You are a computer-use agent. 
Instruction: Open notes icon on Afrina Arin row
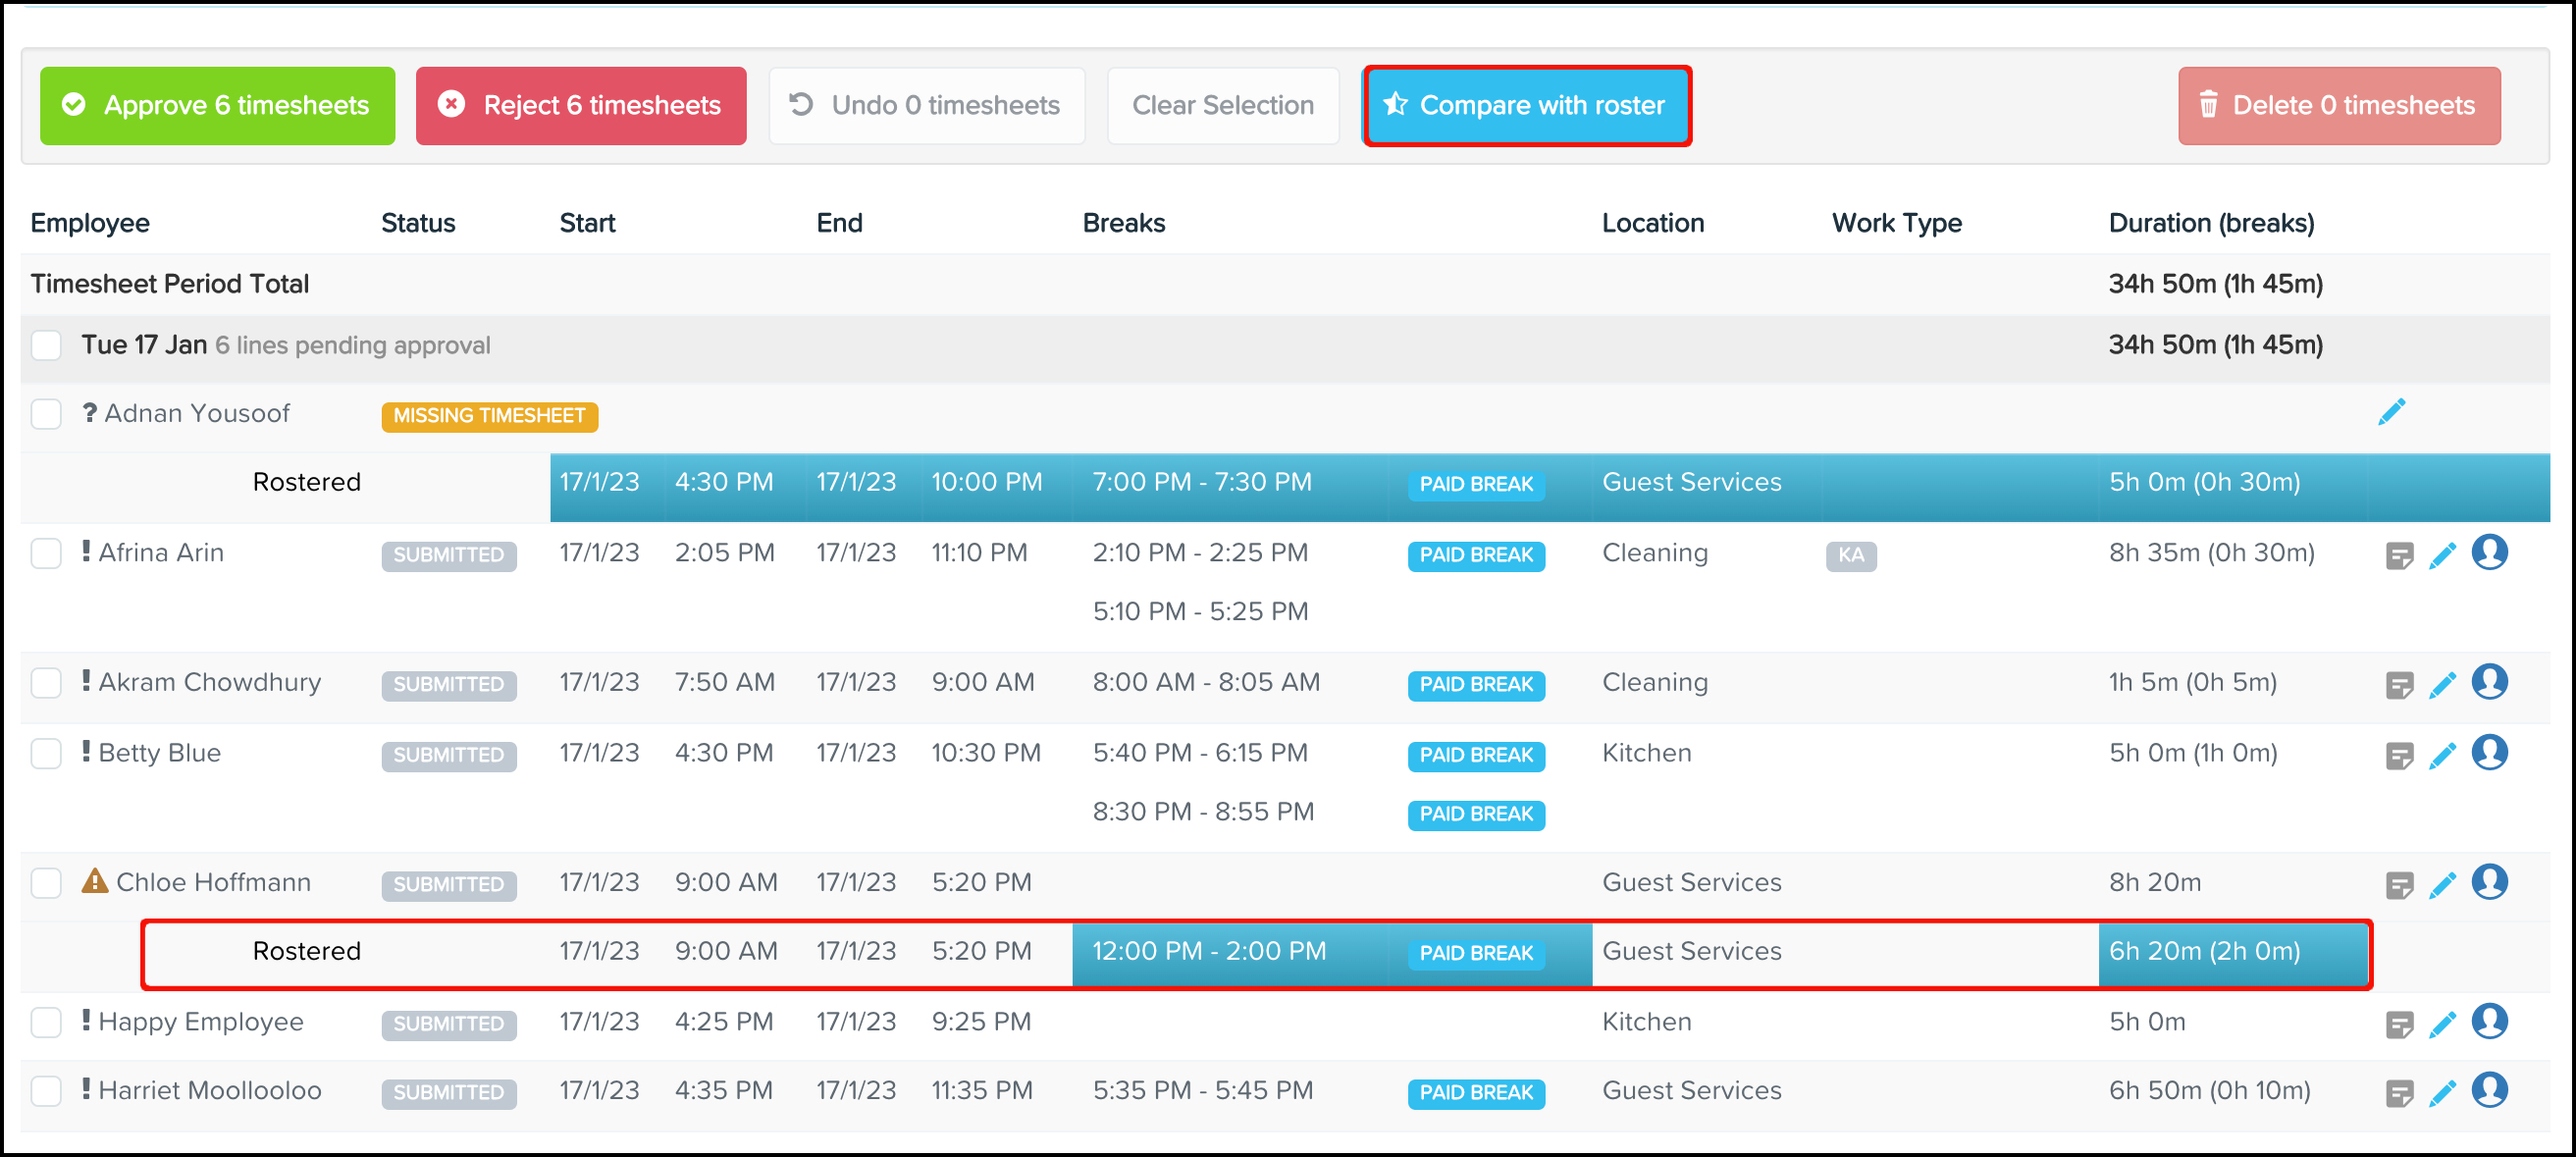[x=2398, y=555]
